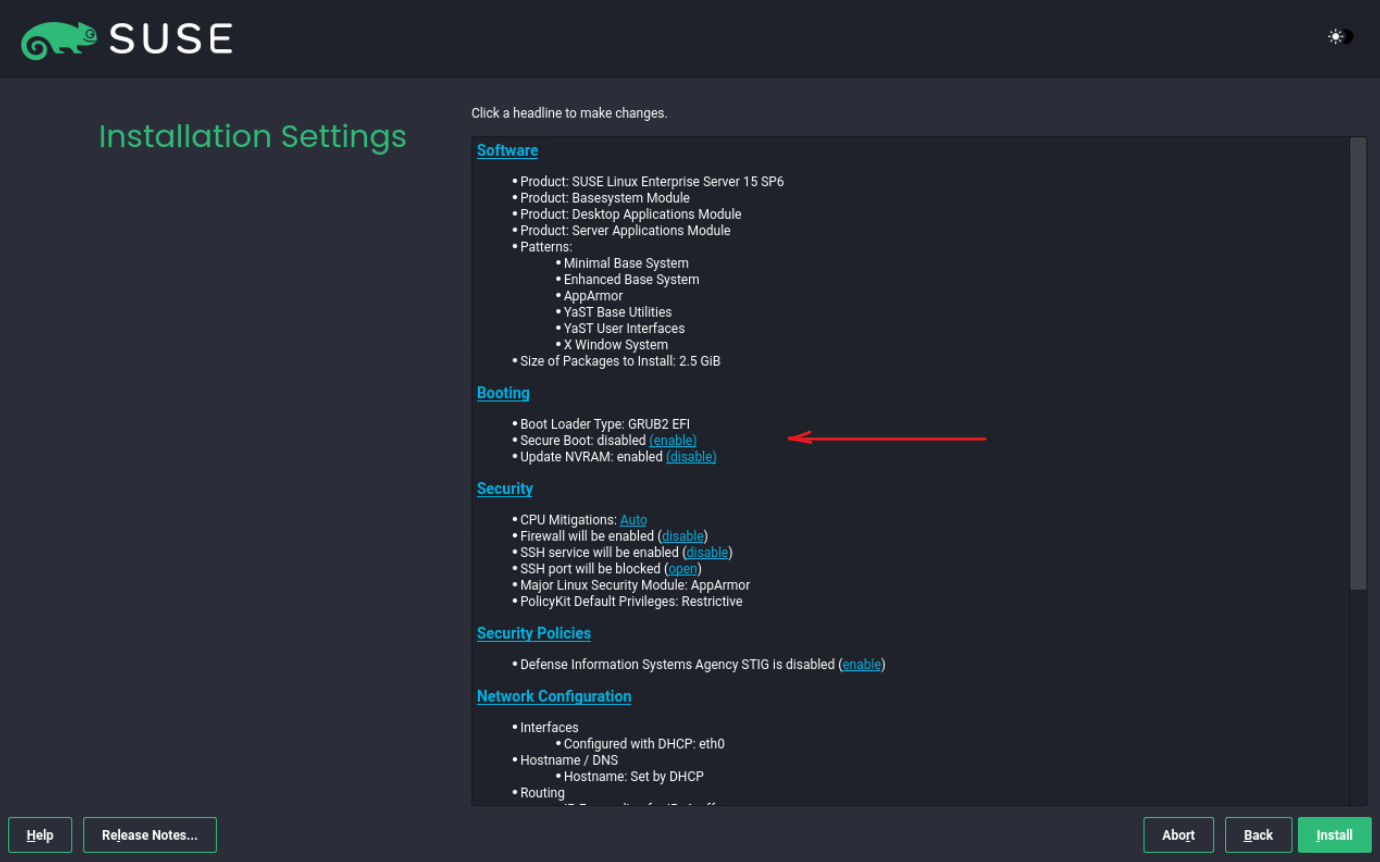Click the 'Installation Settings' page title

click(x=253, y=136)
